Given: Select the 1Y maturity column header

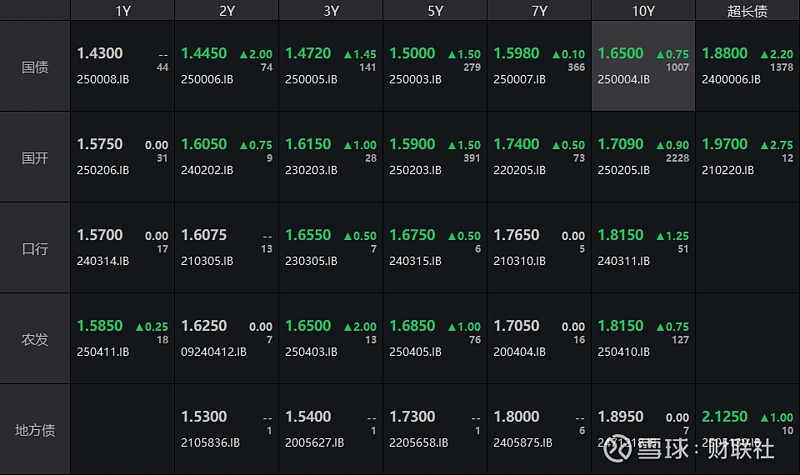Looking at the screenshot, I should (x=123, y=11).
